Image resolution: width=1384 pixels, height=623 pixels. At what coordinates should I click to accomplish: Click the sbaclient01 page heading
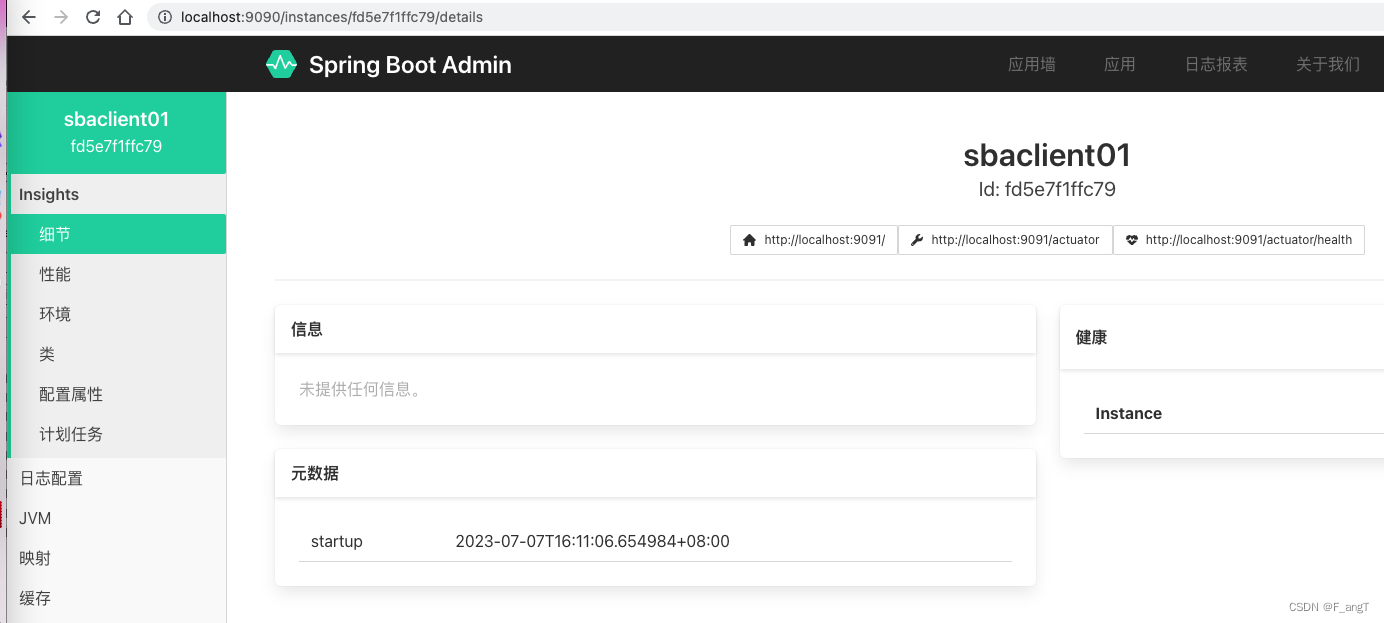1047,155
